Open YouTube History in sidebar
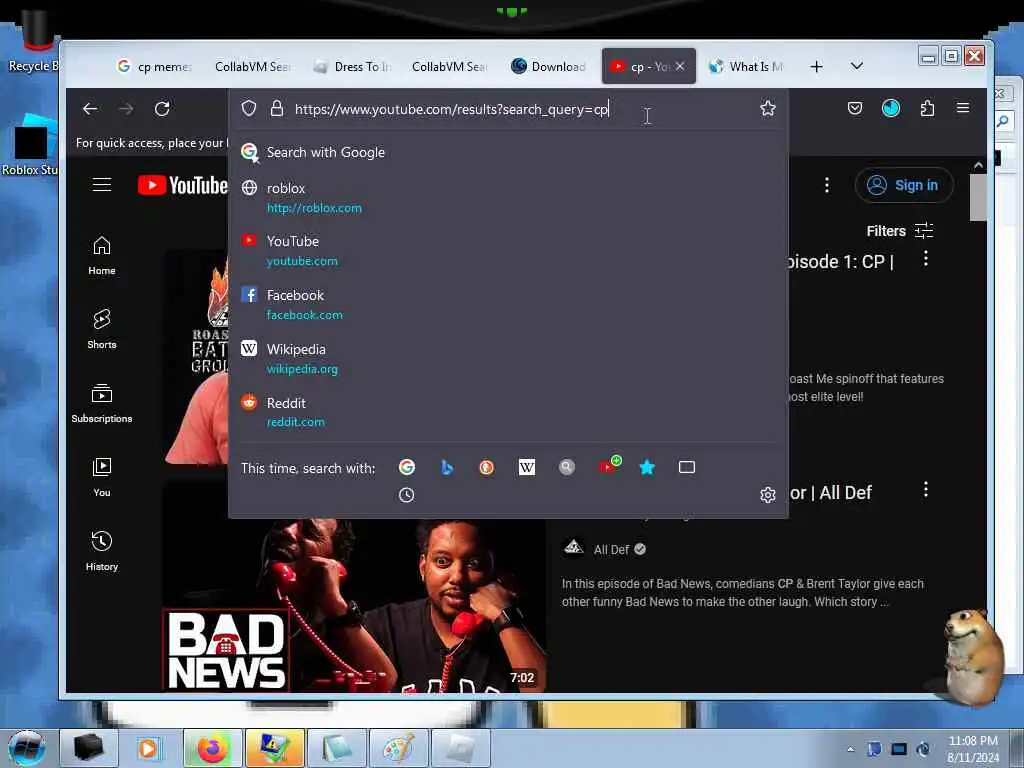 point(102,551)
